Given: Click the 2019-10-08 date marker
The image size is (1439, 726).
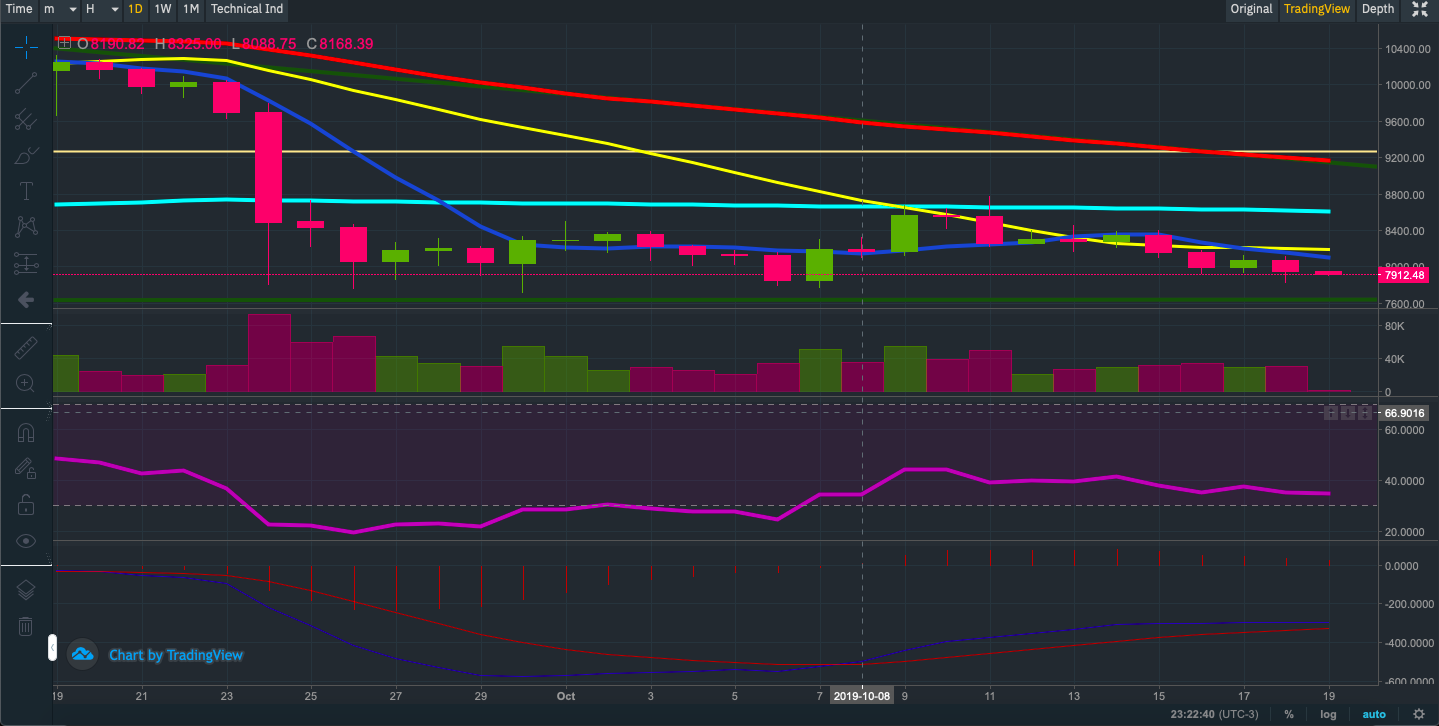Looking at the screenshot, I should click(862, 695).
